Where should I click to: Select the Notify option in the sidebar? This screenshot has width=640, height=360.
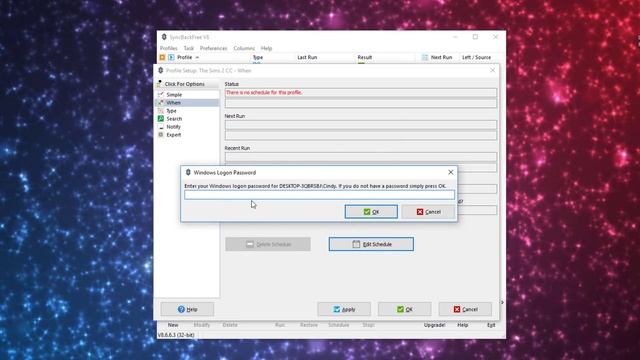[x=173, y=127]
